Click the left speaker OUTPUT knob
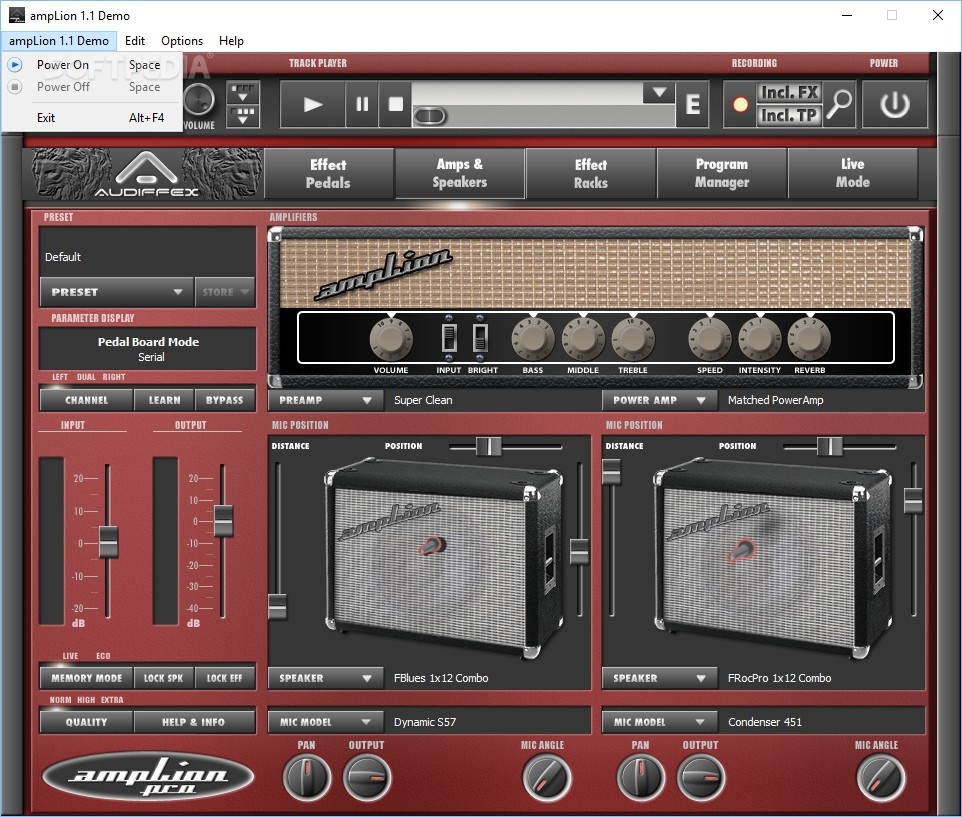Viewport: 962px width, 817px height. [366, 777]
